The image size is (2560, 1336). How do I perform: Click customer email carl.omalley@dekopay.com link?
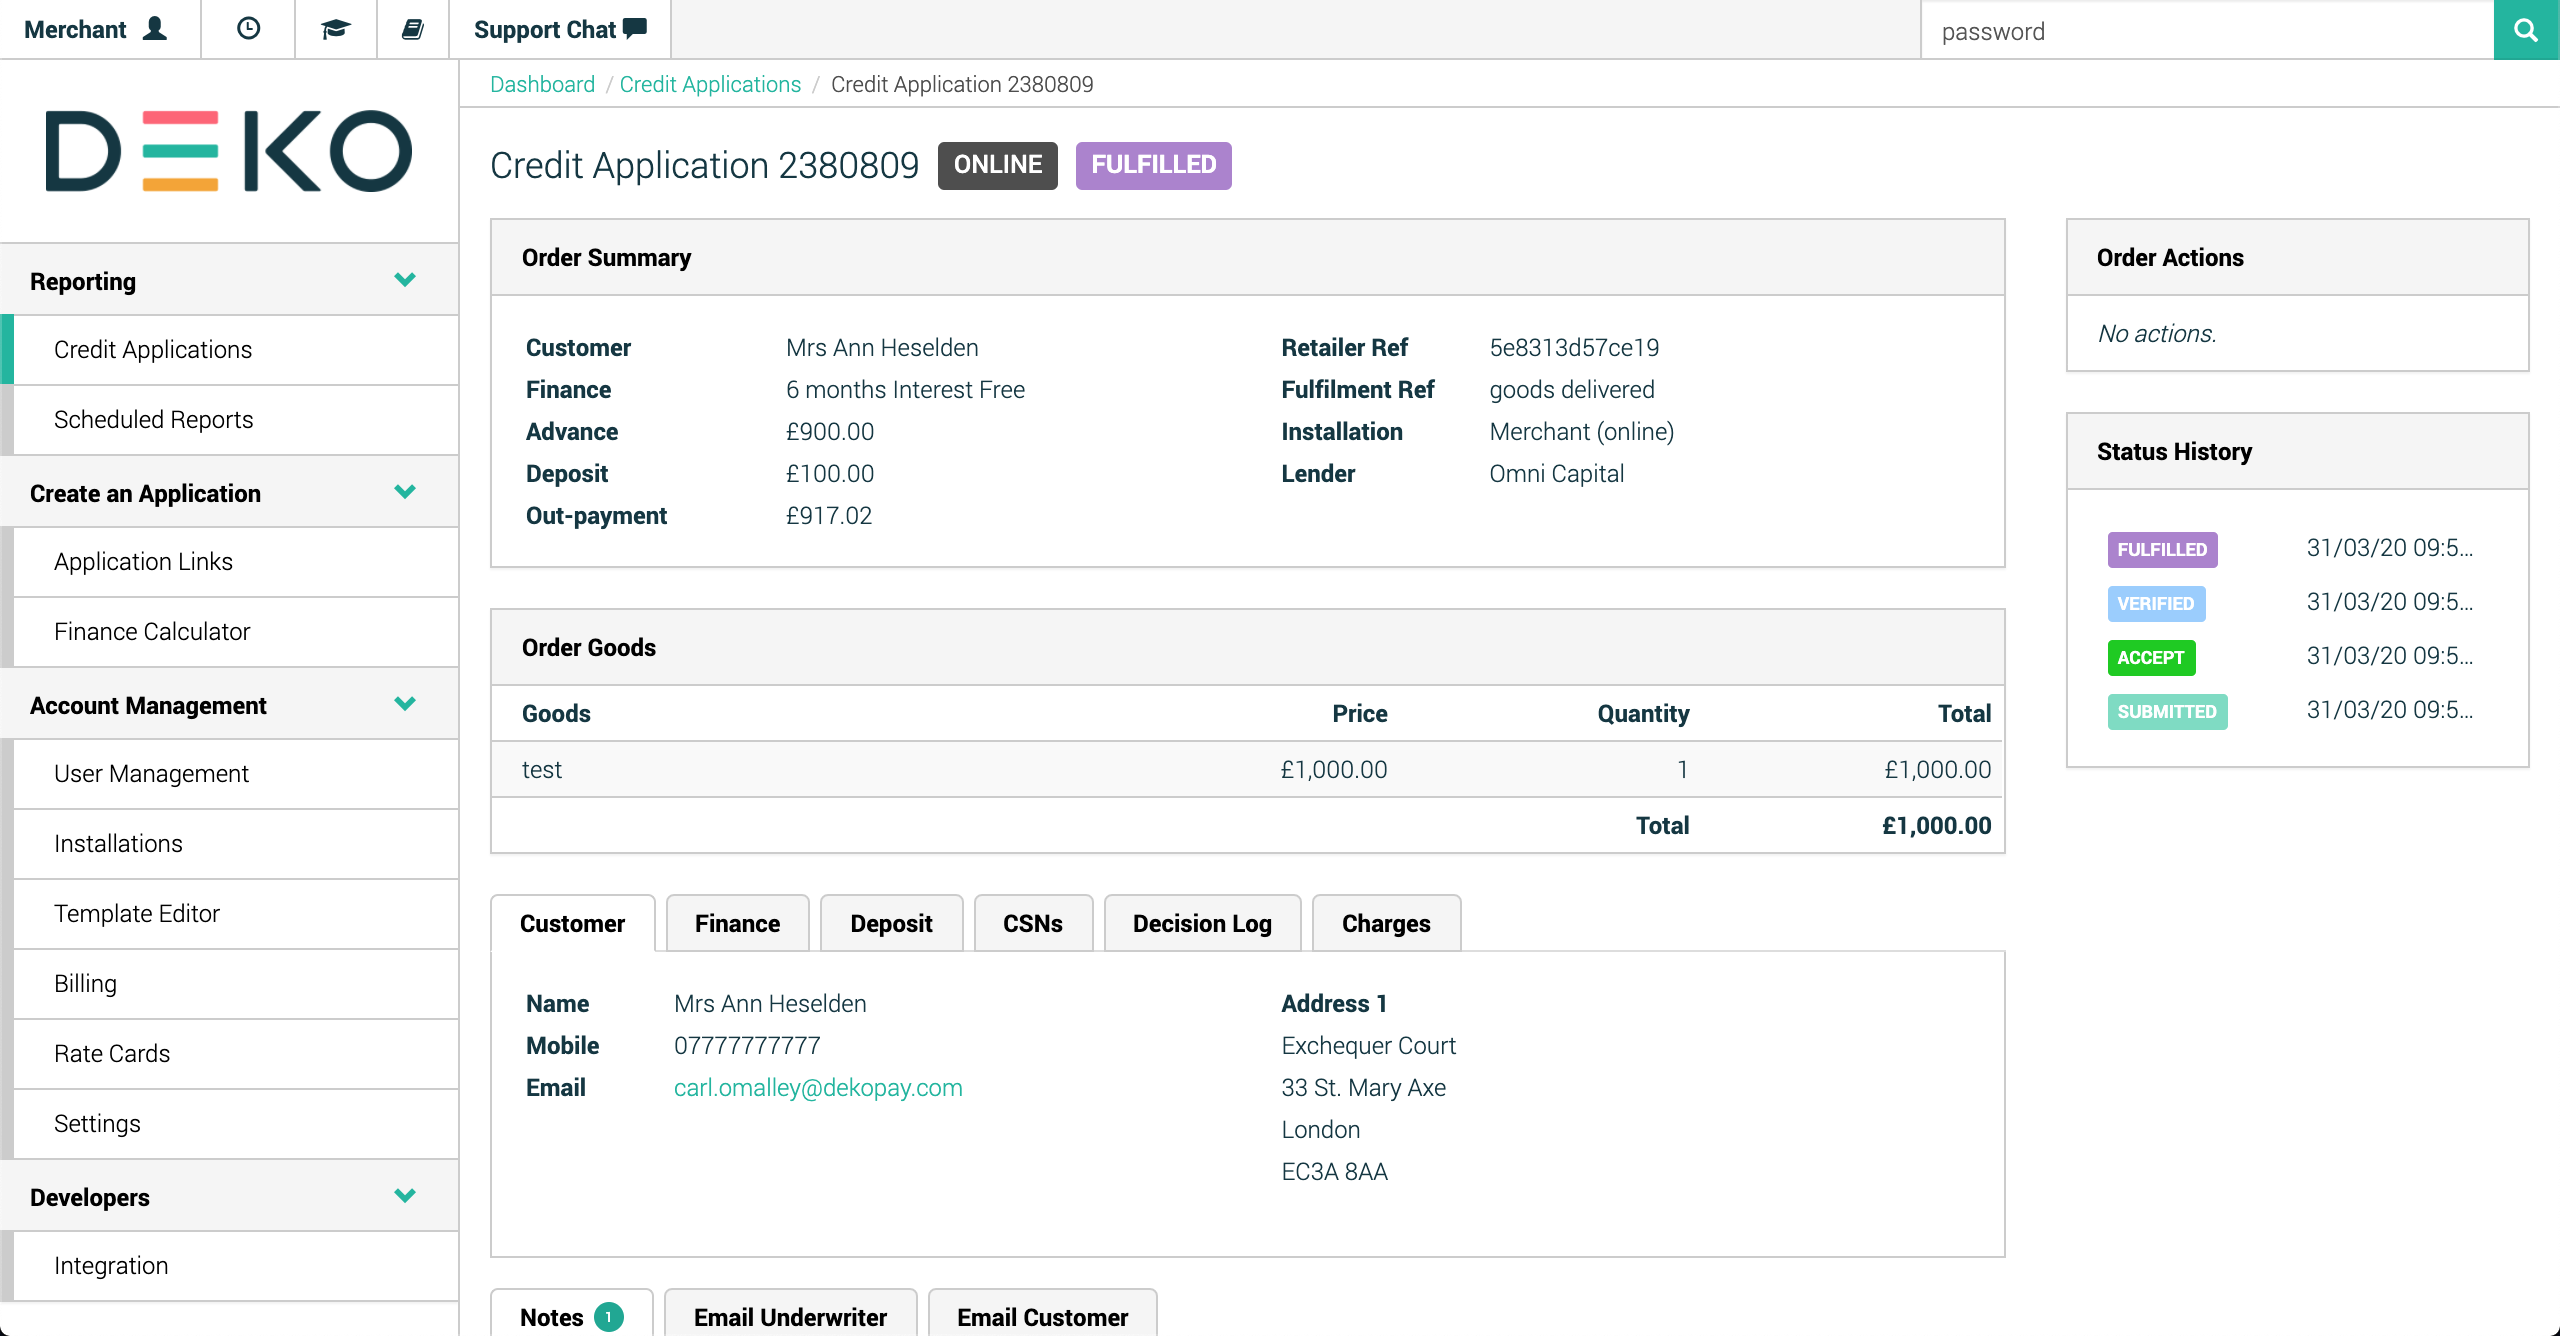(817, 1087)
